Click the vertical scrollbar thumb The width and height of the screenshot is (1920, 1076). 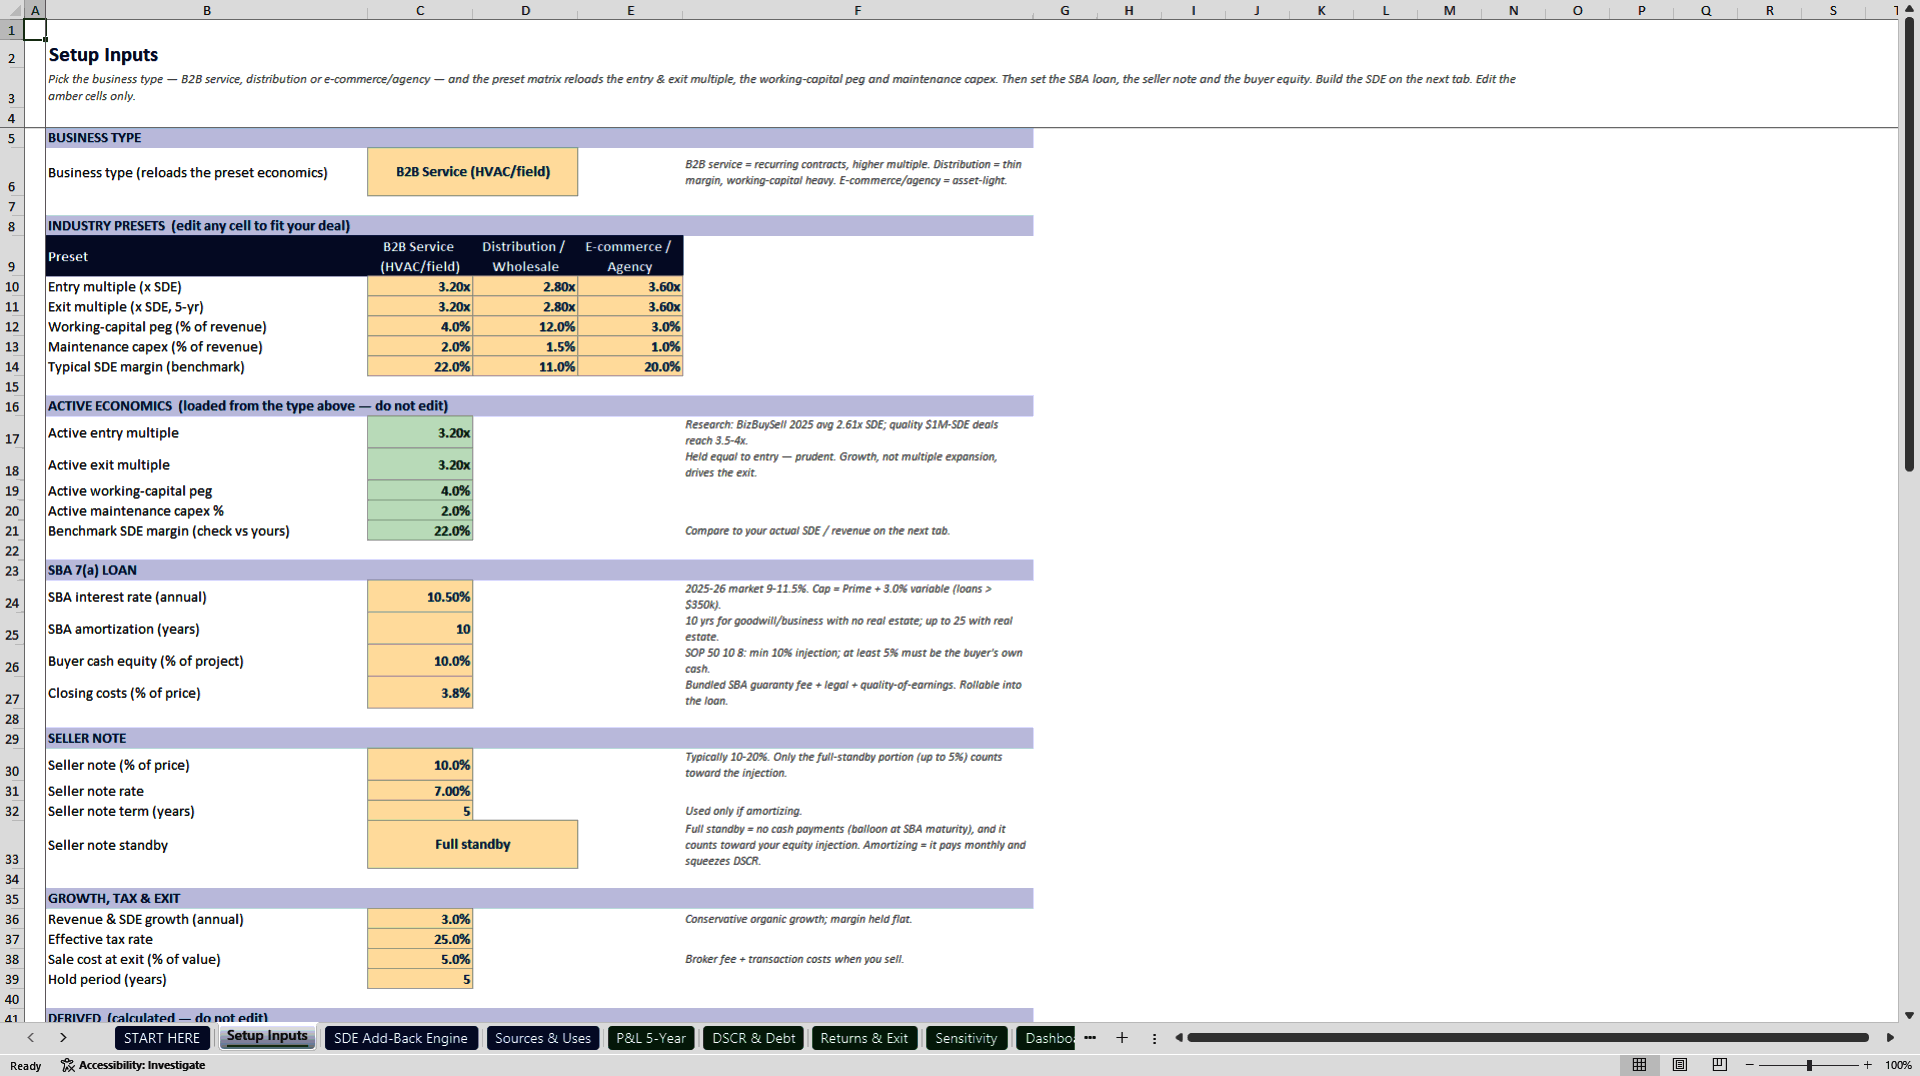click(x=1909, y=245)
